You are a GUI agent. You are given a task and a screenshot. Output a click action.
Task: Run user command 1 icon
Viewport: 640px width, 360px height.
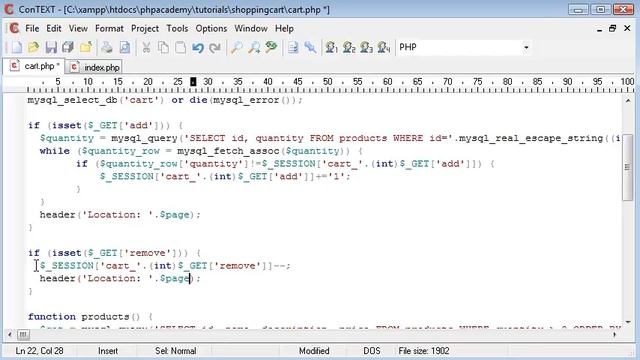[331, 47]
